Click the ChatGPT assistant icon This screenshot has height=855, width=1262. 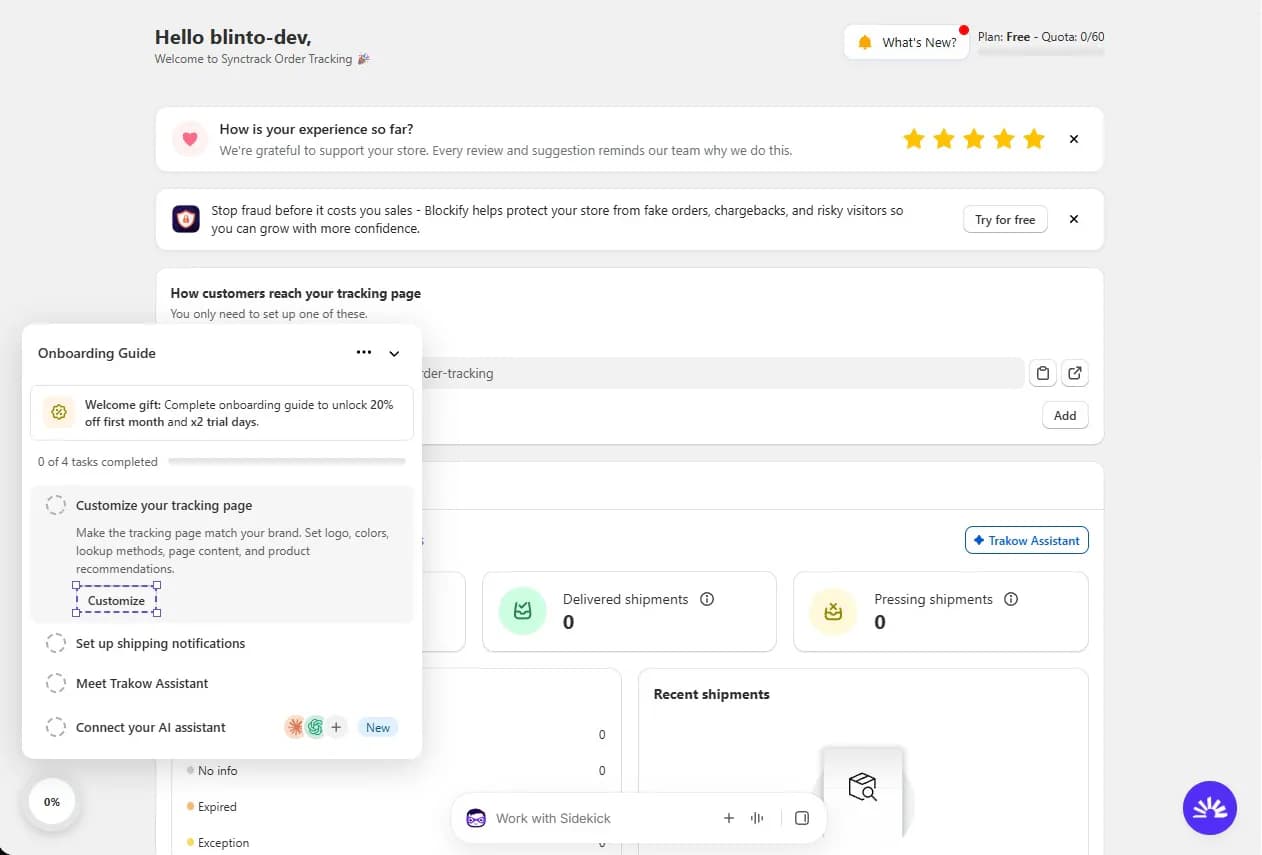tap(315, 727)
